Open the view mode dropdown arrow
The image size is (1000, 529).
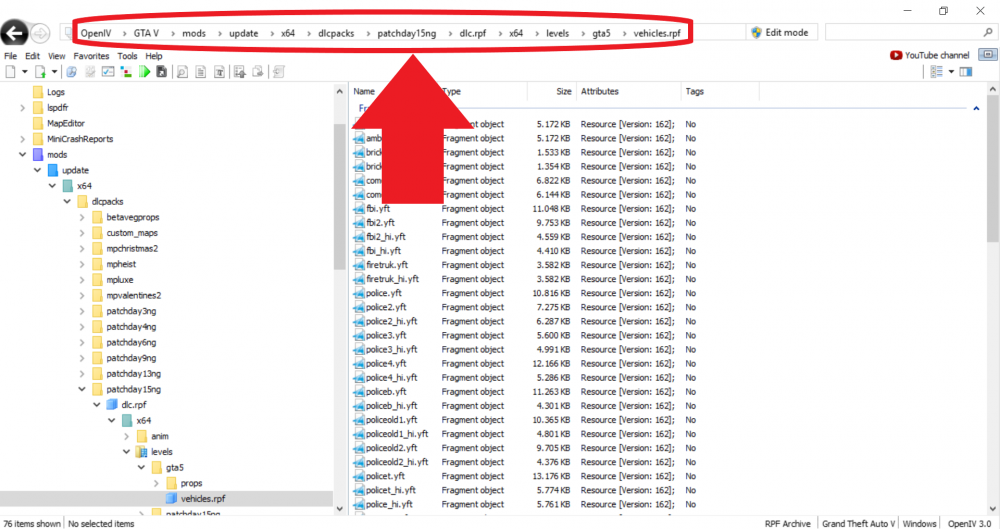[951, 72]
